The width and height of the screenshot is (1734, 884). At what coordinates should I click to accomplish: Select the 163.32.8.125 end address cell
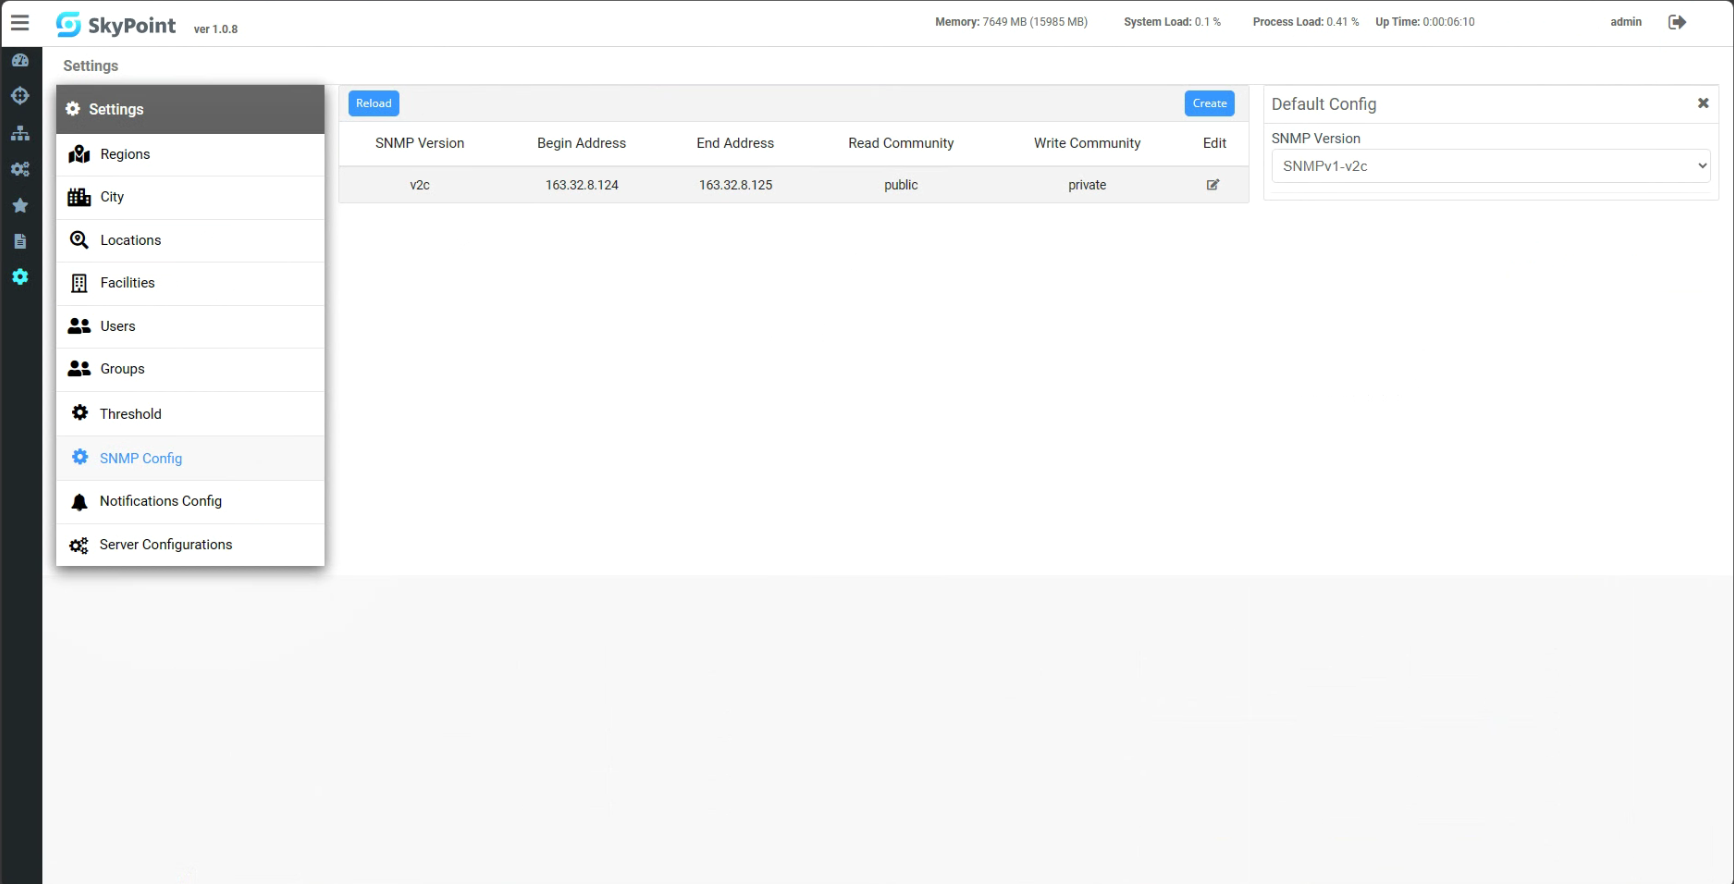736,185
